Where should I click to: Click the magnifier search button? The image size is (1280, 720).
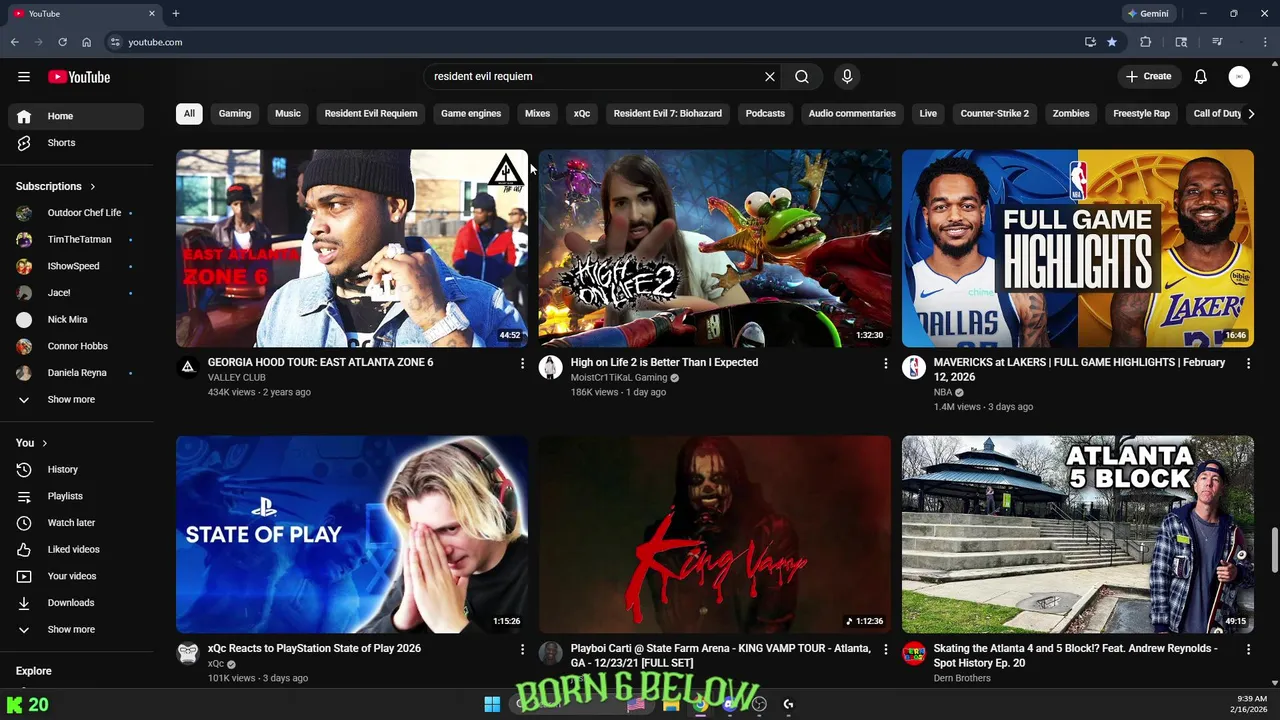(802, 77)
